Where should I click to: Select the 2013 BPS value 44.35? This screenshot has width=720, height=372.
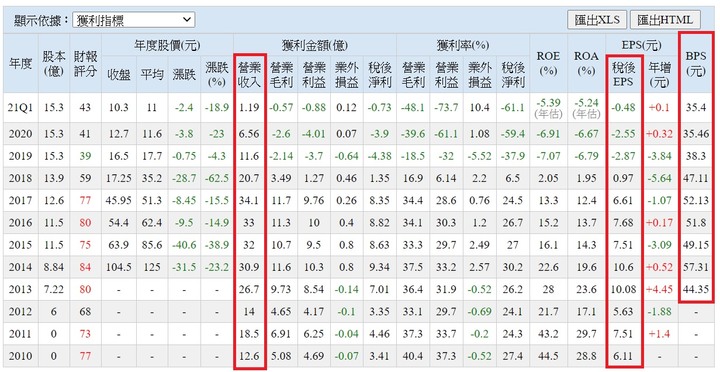pos(696,289)
